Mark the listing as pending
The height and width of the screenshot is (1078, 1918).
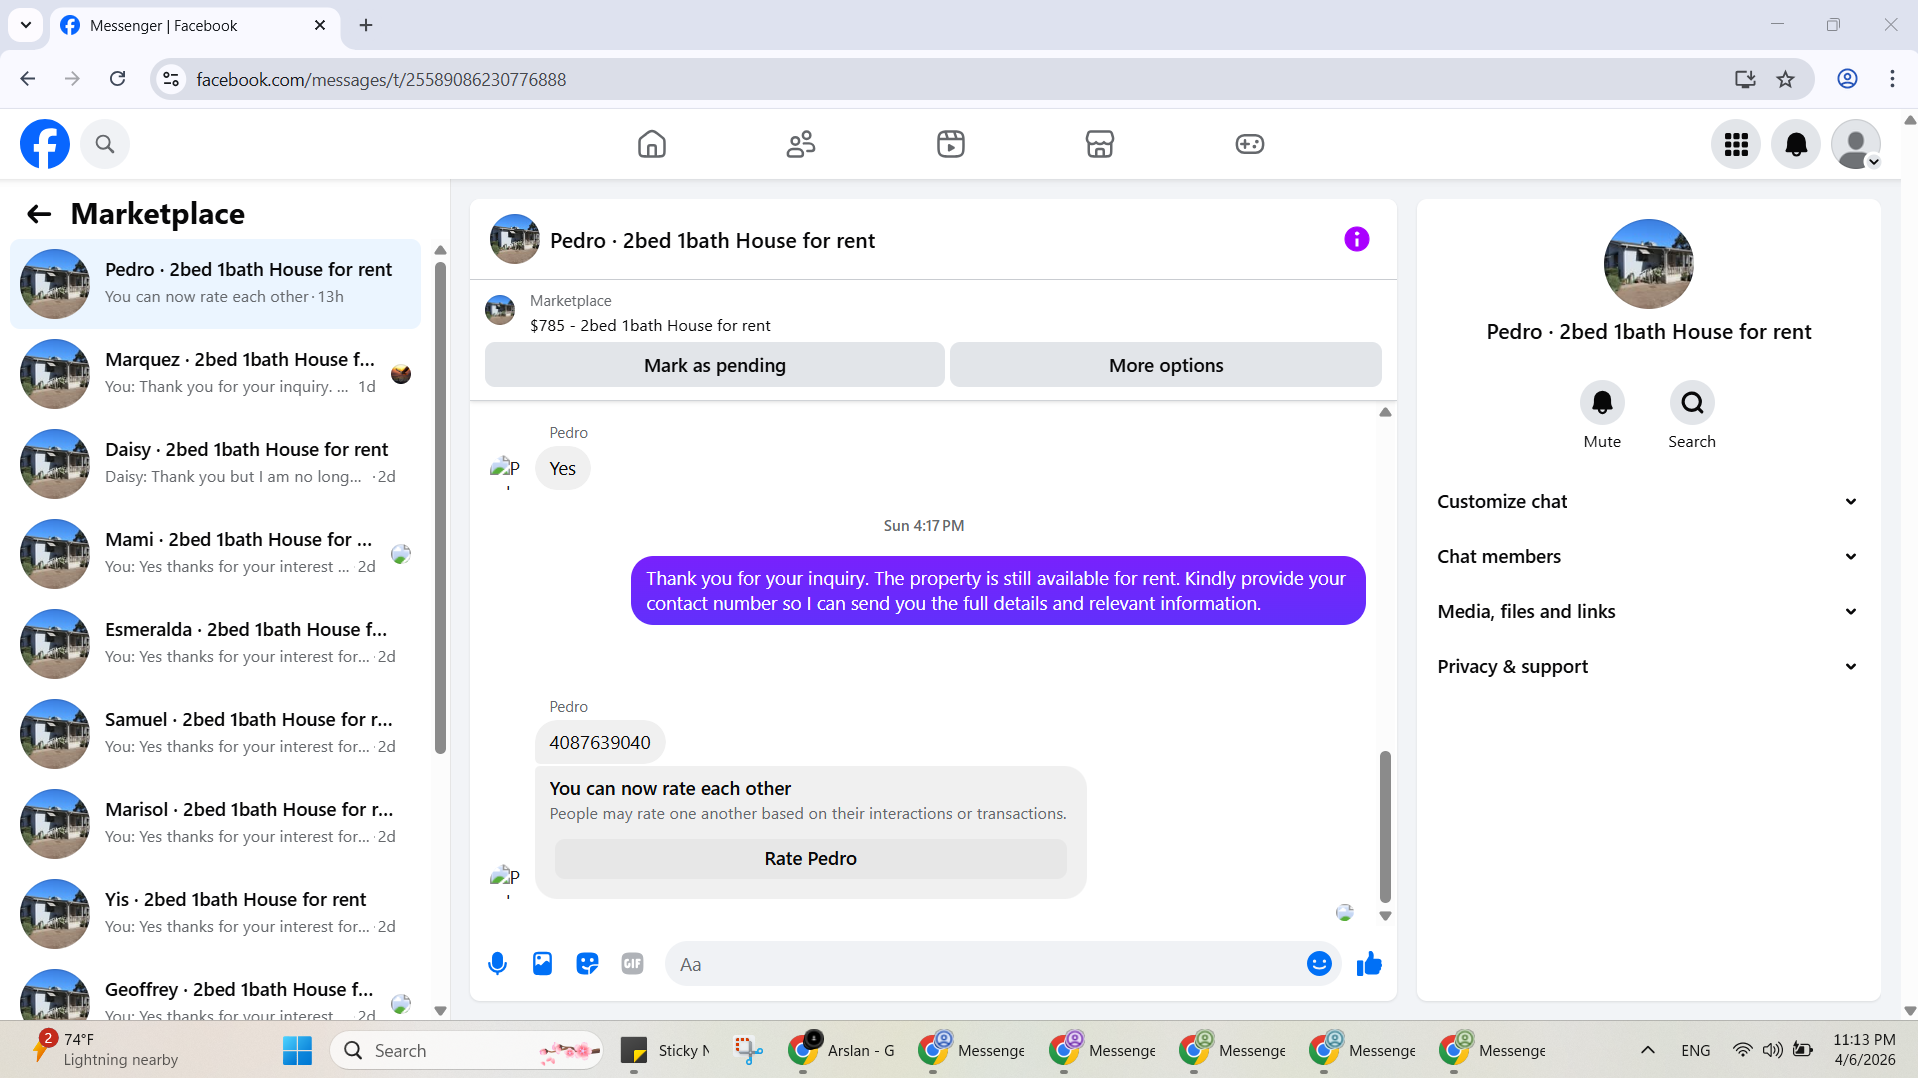pyautogui.click(x=714, y=365)
